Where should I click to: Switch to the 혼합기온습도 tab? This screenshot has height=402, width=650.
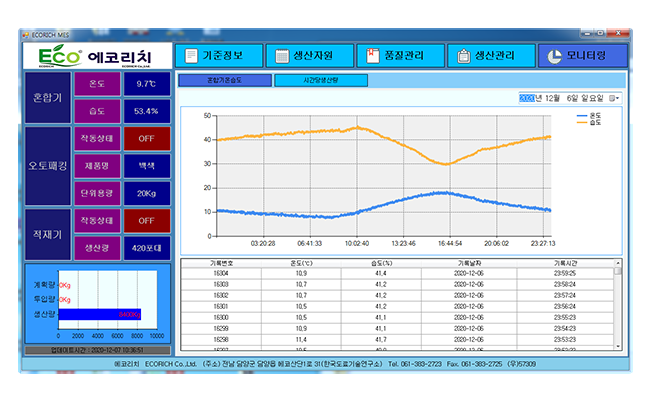coord(224,79)
